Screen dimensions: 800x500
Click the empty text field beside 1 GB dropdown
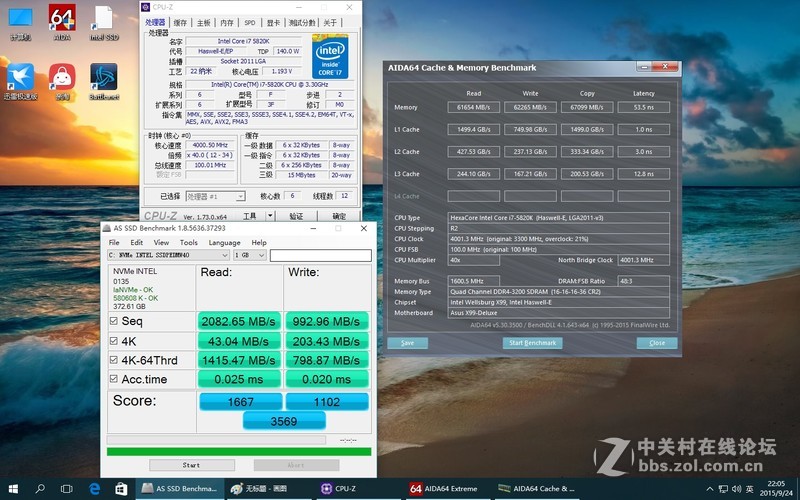click(320, 255)
